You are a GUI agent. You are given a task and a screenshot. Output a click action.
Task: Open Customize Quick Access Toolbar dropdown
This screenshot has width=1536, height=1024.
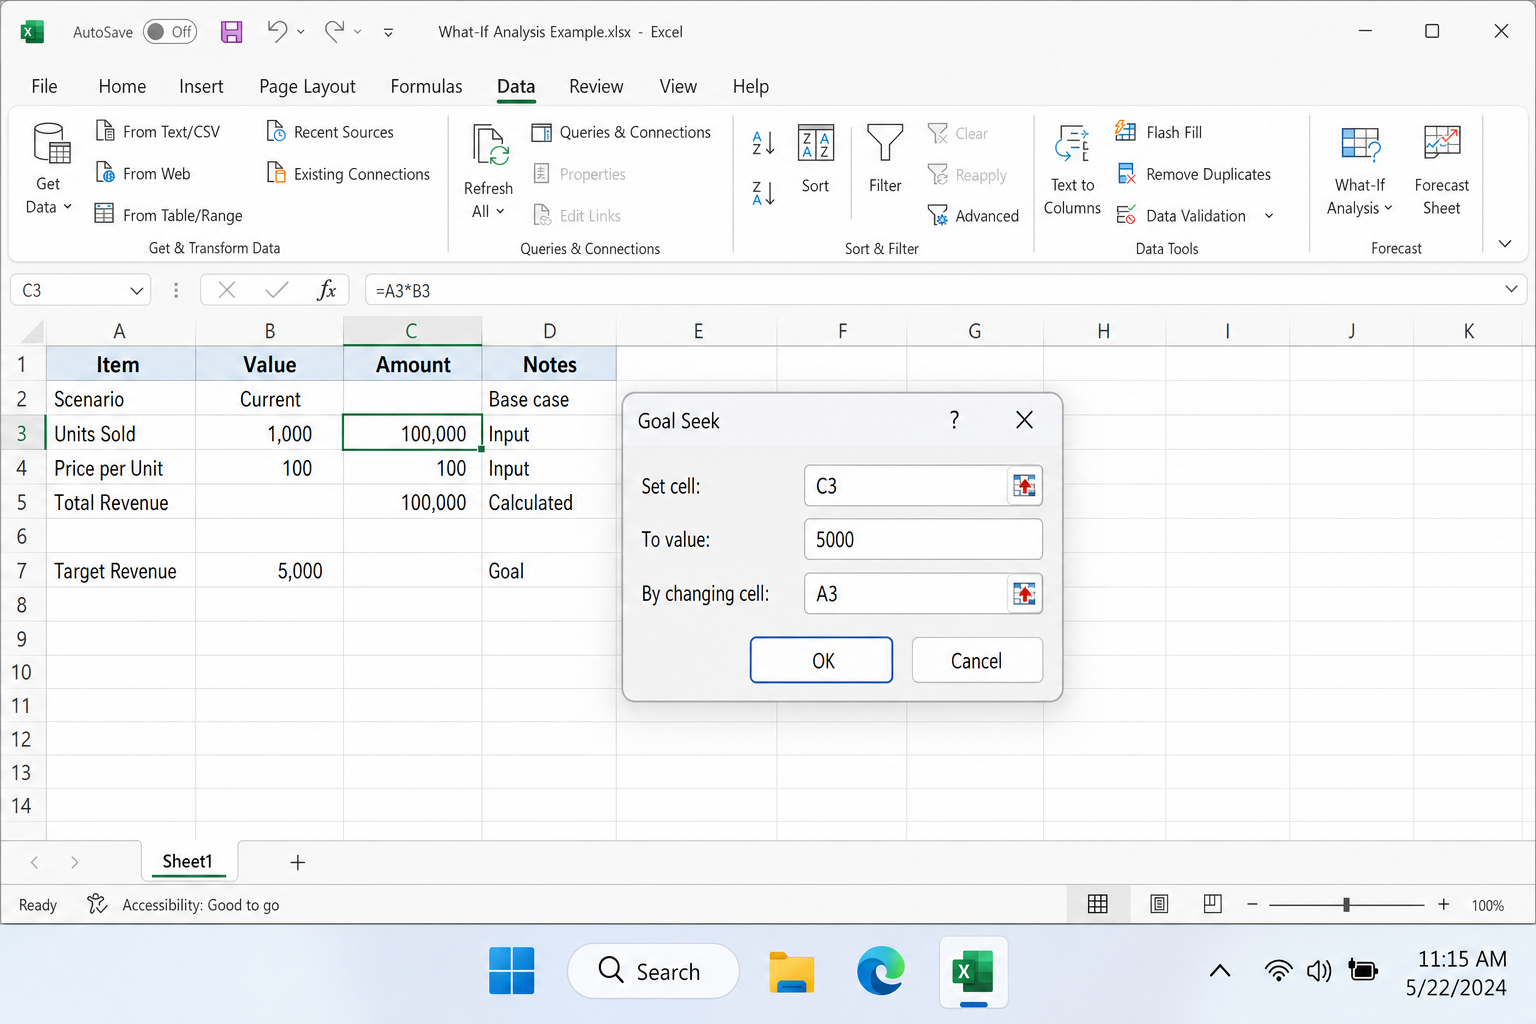[x=388, y=32]
